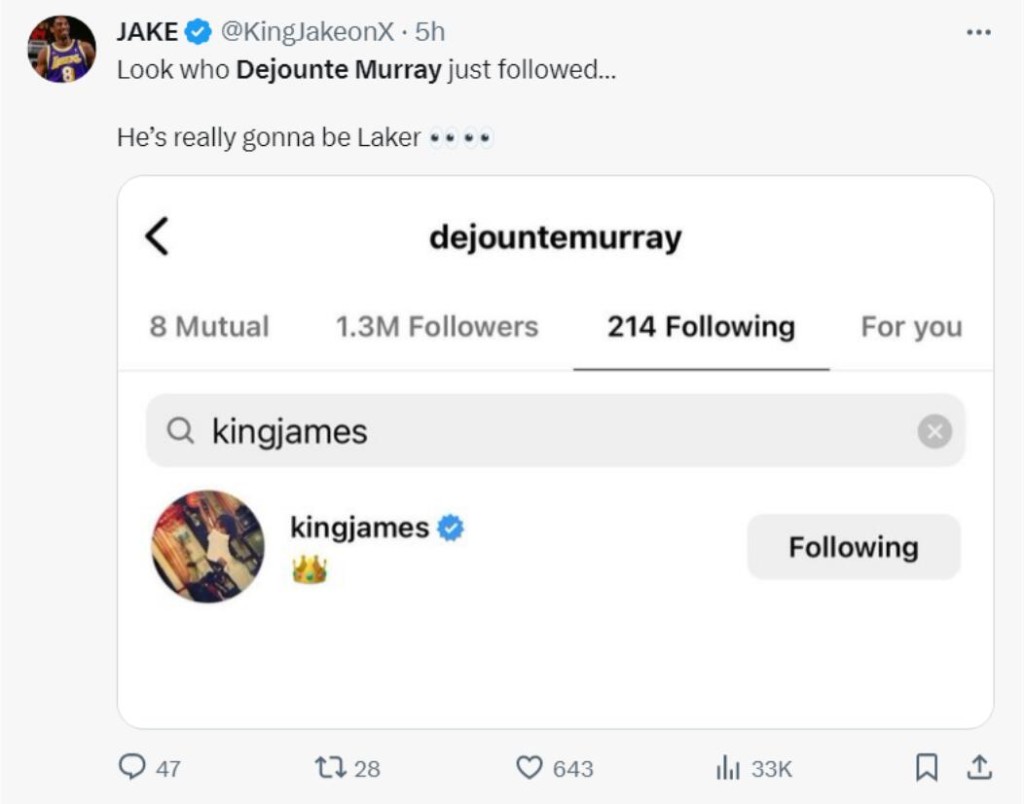Open JAKE's profile avatar
1024x804 pixels.
pos(61,49)
